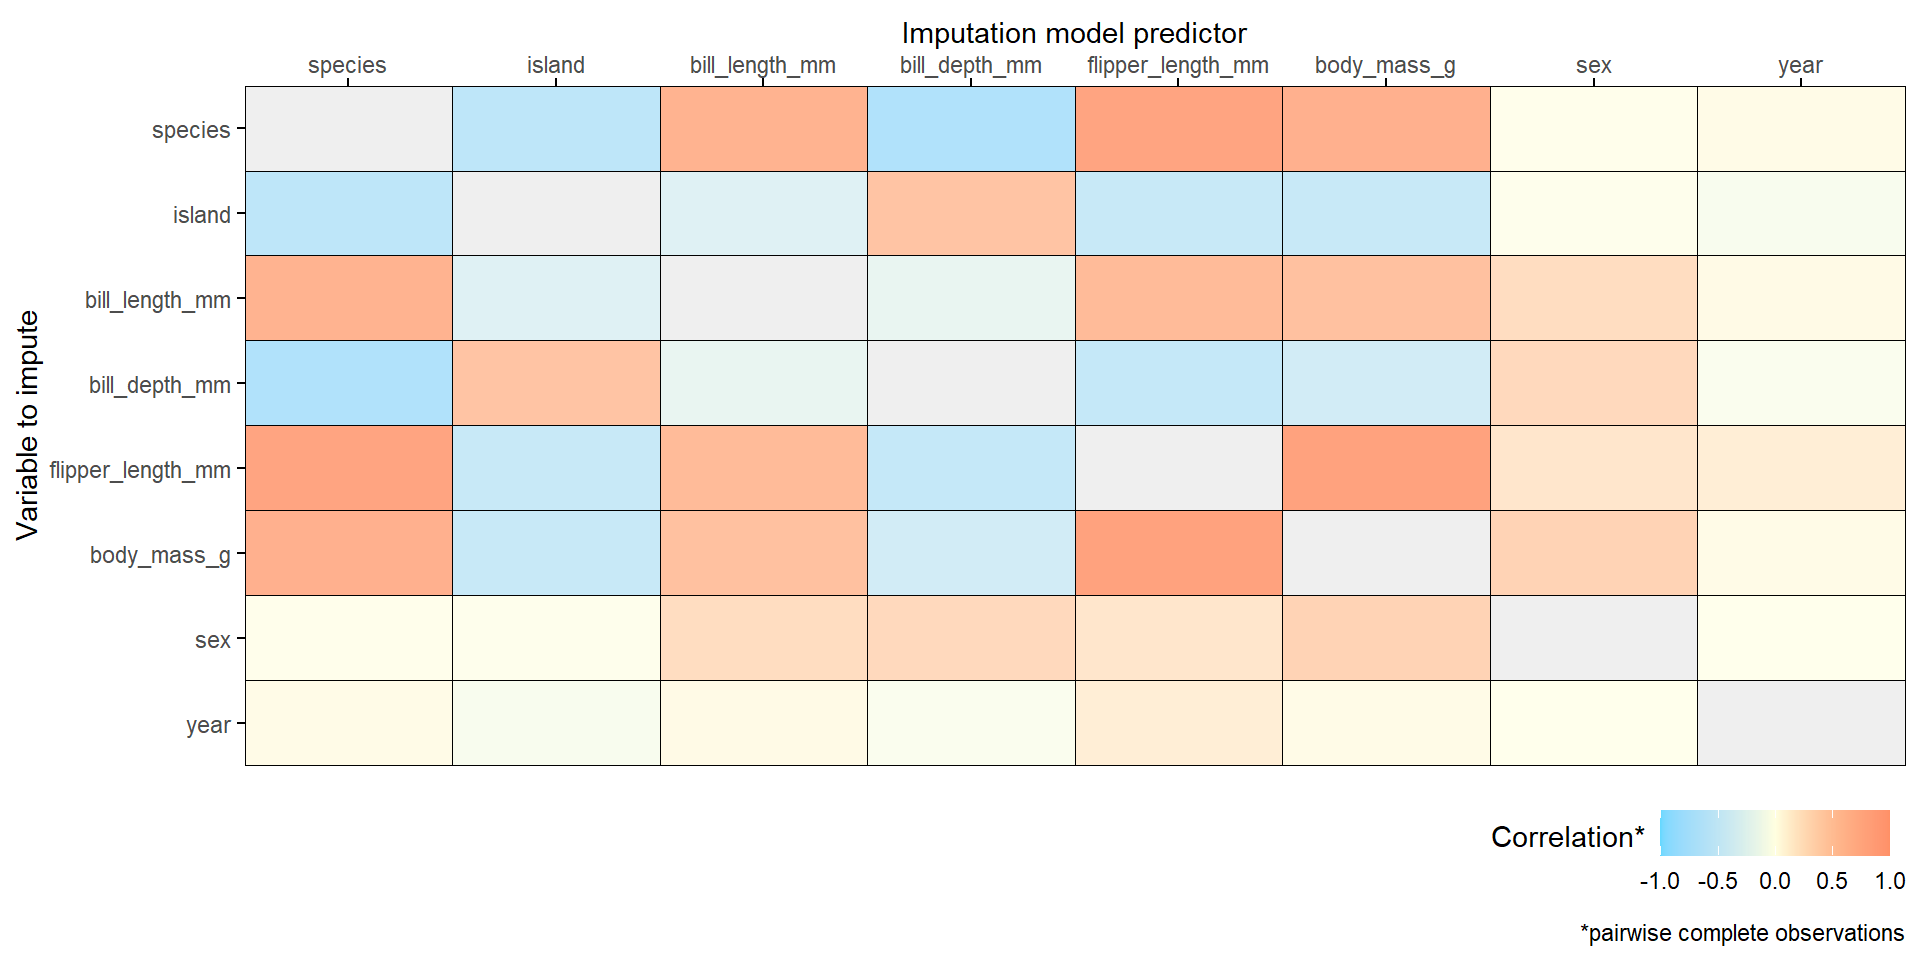The height and width of the screenshot is (960, 1920).
Task: Click the 'bill_length_mm' column header label
Action: tap(762, 66)
